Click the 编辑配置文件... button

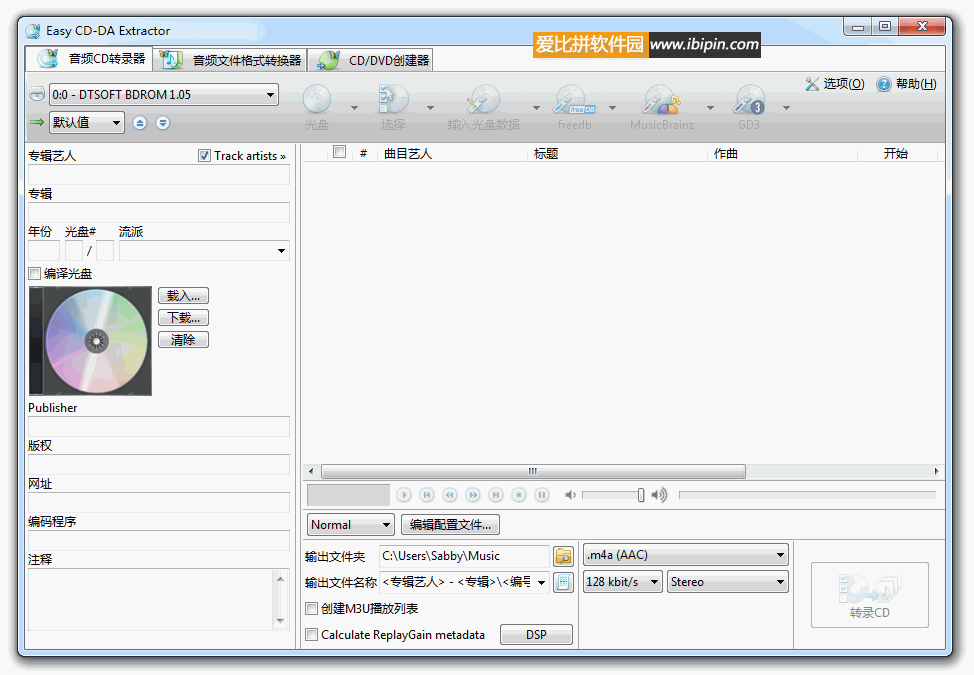pyautogui.click(x=450, y=525)
